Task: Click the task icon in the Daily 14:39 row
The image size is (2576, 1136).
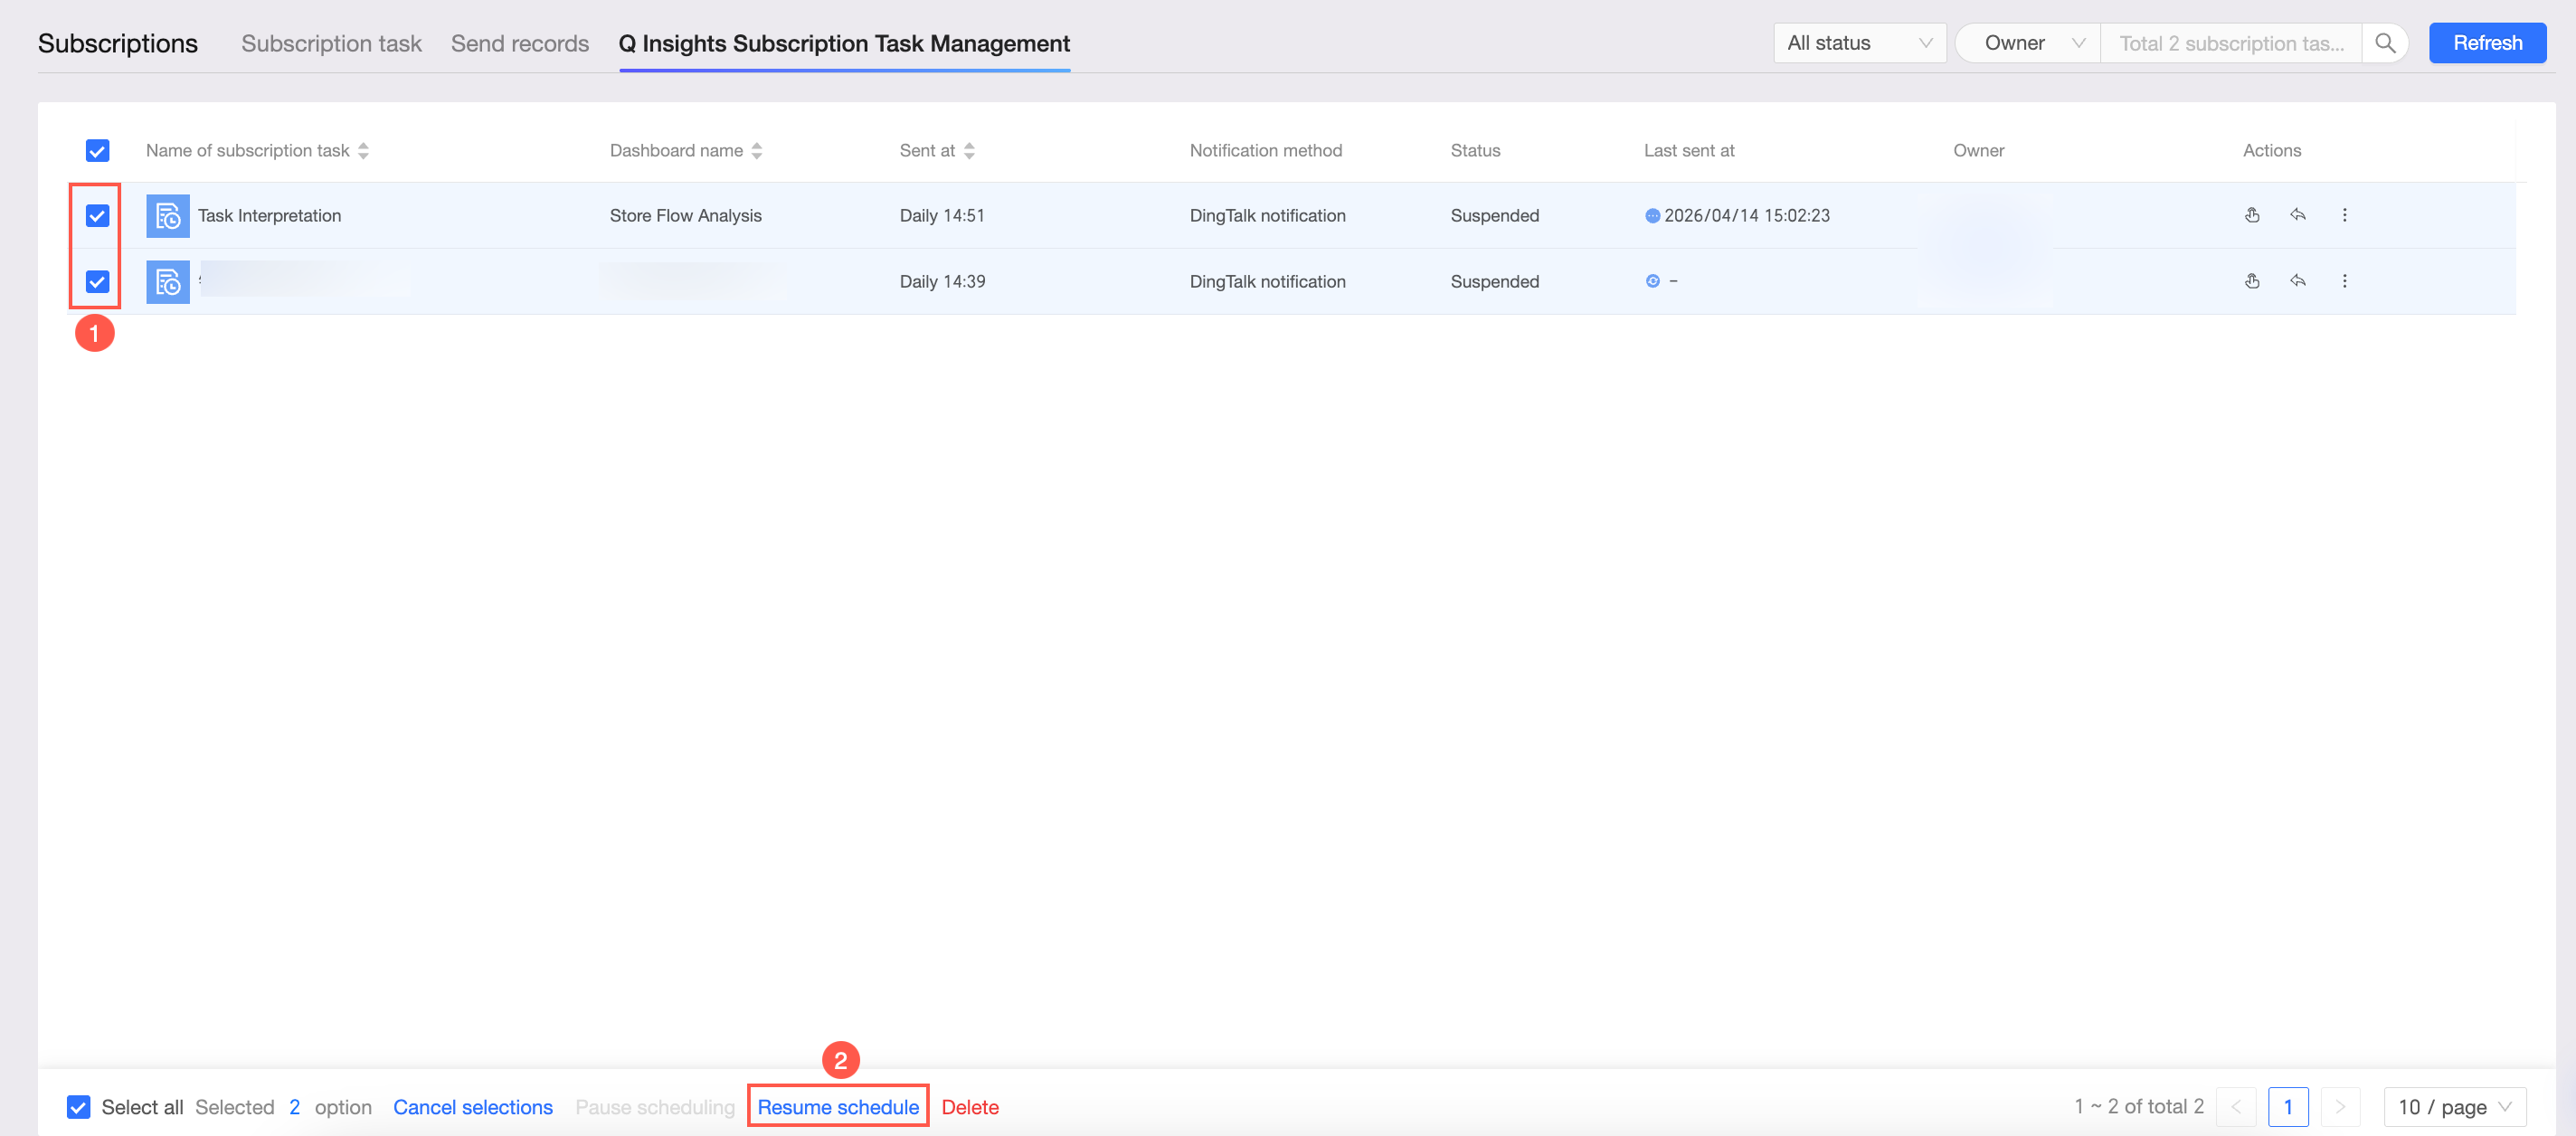Action: point(168,282)
